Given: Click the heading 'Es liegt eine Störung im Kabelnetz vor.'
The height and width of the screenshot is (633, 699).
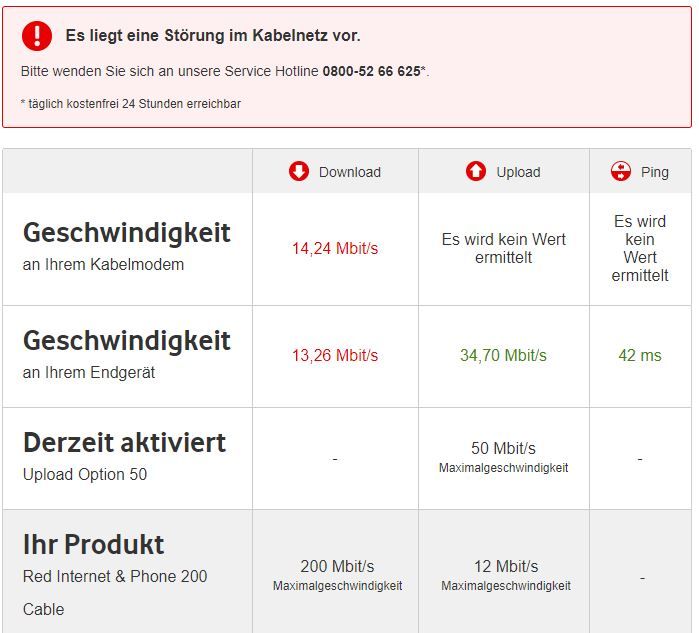Looking at the screenshot, I should click(x=213, y=36).
